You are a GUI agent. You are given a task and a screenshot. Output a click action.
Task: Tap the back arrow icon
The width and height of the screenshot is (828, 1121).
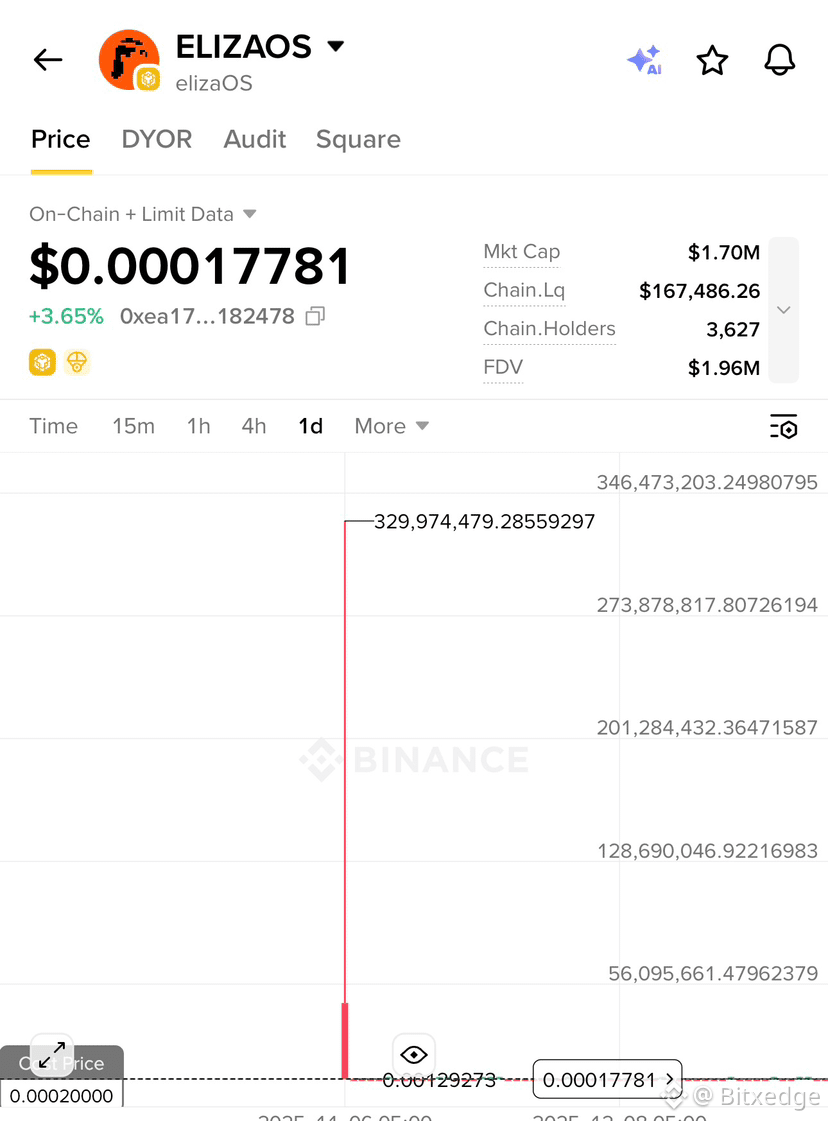pos(48,59)
